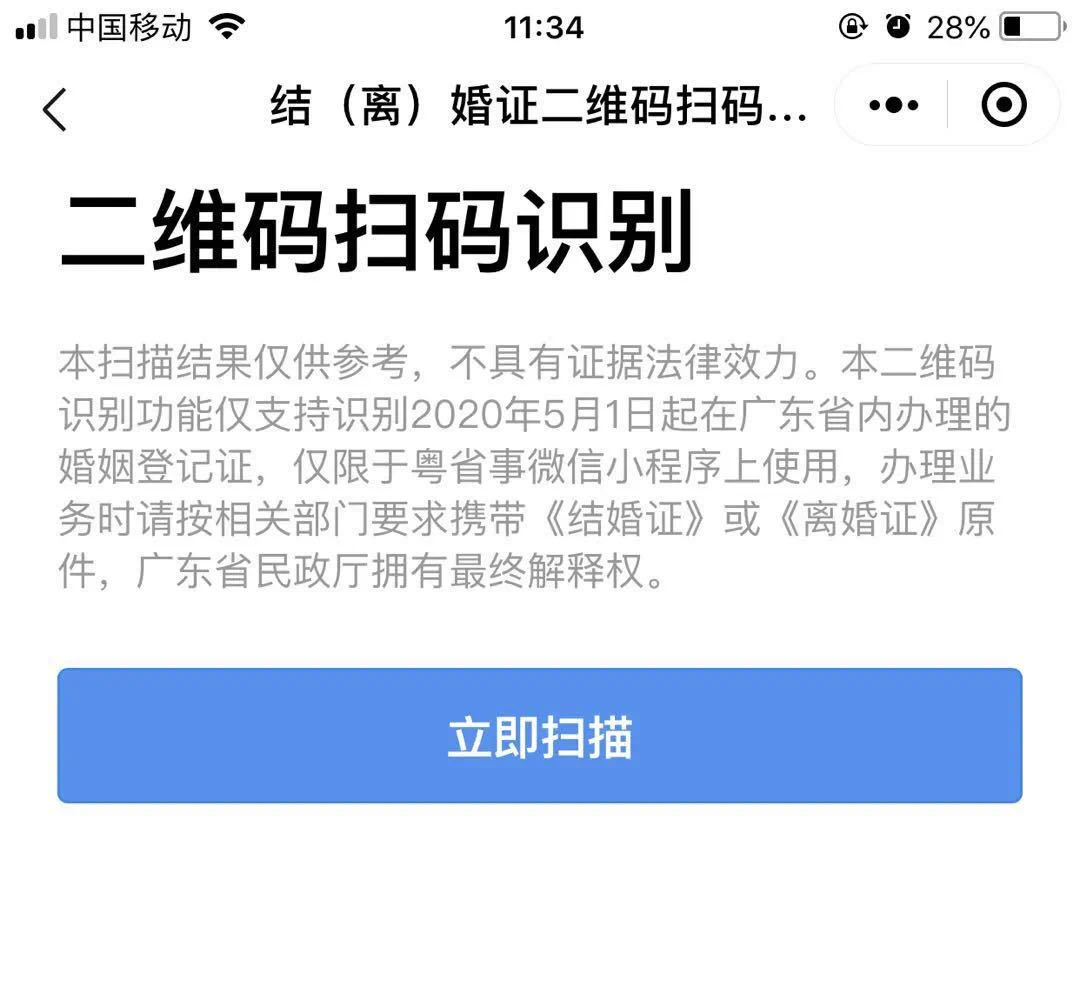Viewport: 1080px width, 988px height.
Task: Tap the alarm clock status icon
Action: pos(897,28)
